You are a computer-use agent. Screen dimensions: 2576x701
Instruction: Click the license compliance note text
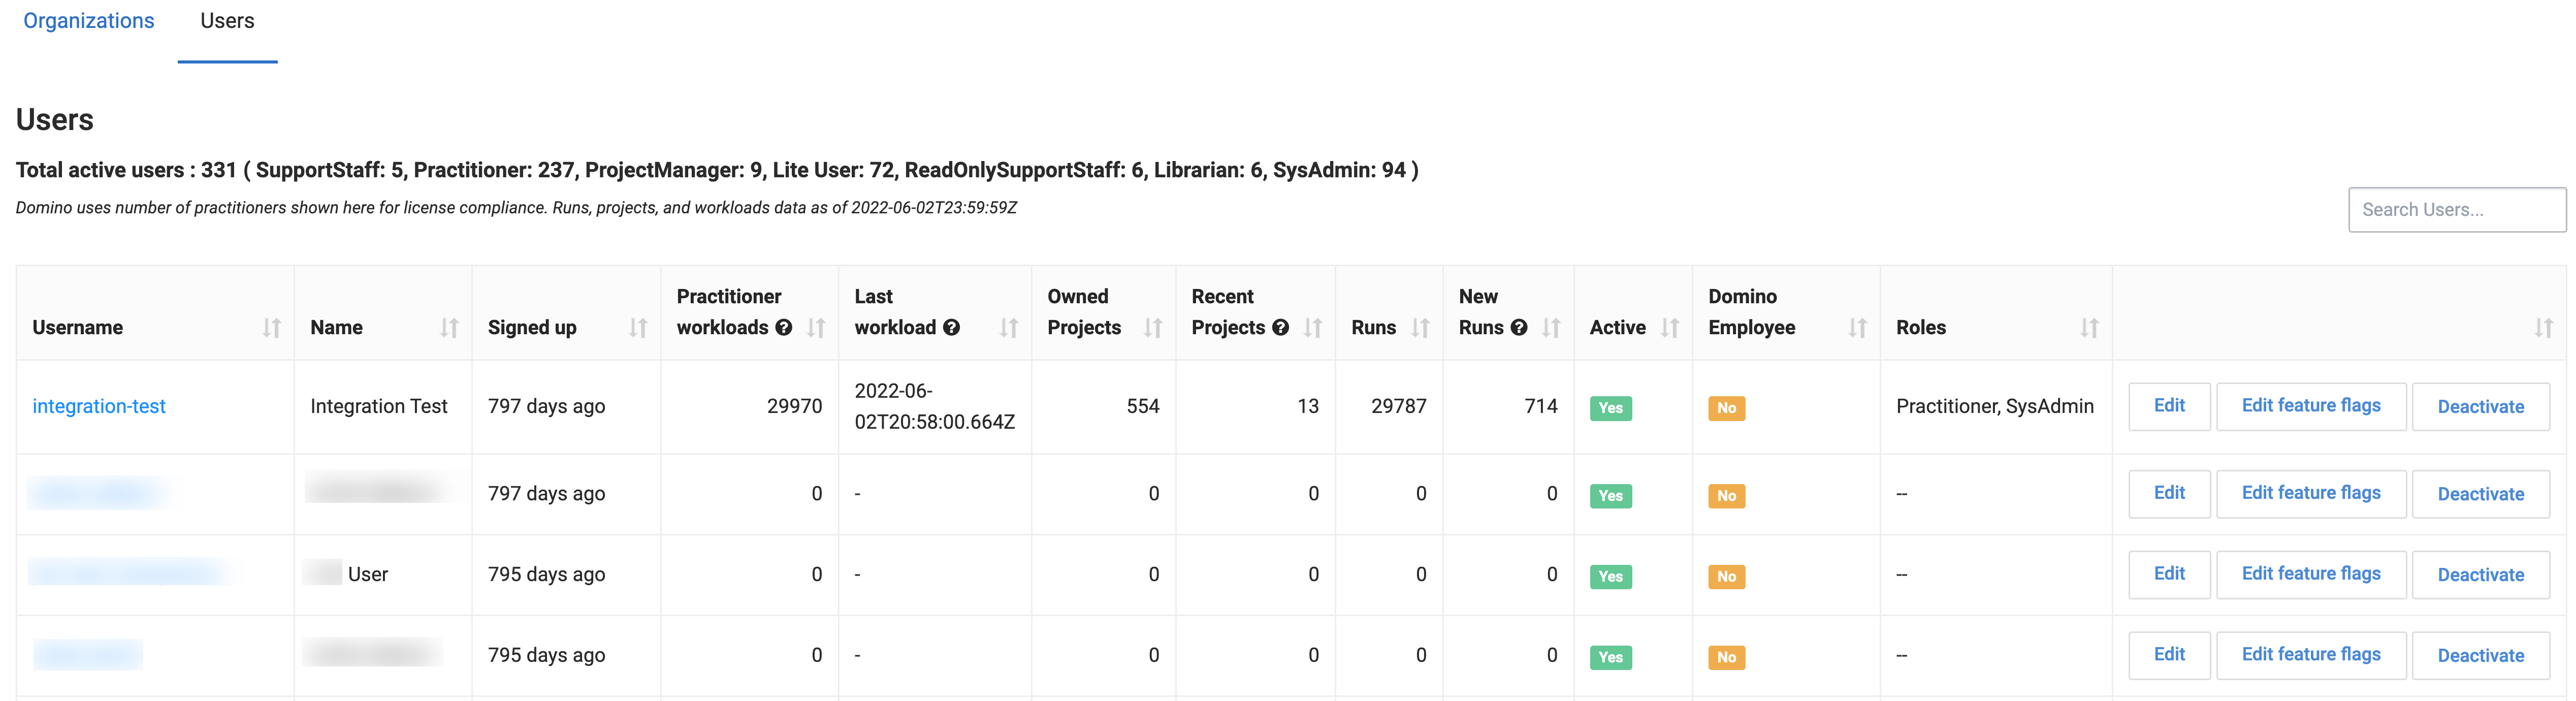516,208
